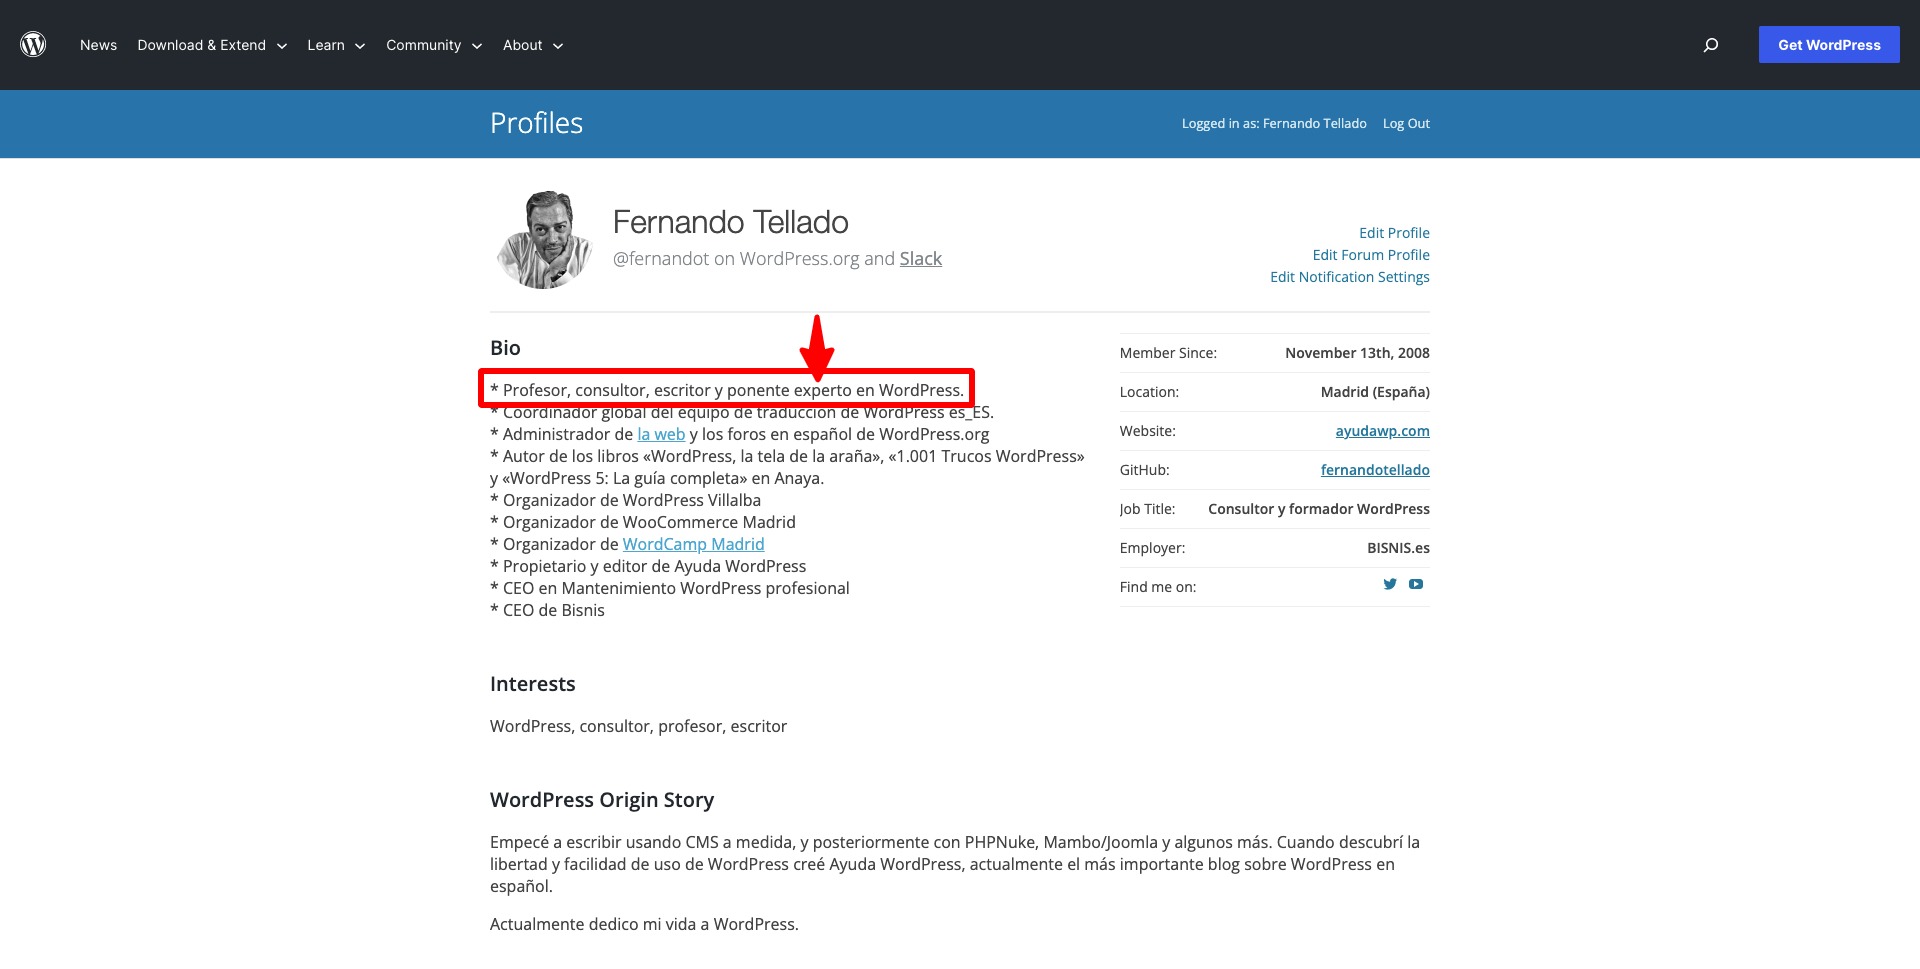
Task: Open the YouTube channel icon
Action: tap(1416, 585)
